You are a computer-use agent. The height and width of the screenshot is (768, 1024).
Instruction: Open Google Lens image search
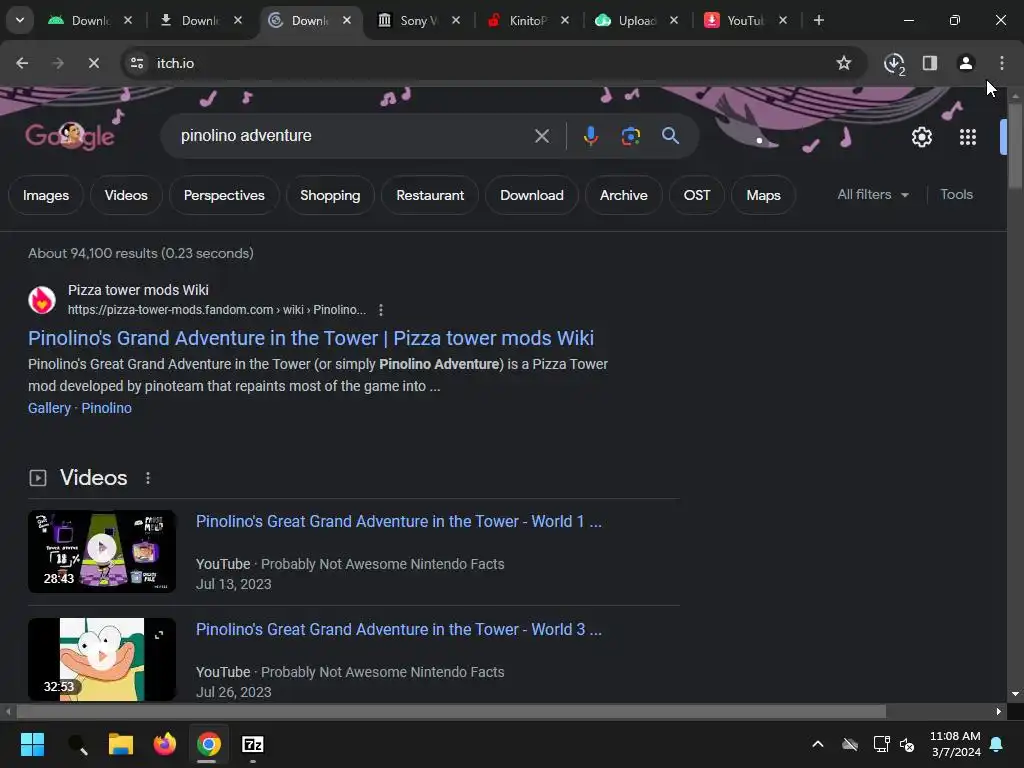pos(630,136)
